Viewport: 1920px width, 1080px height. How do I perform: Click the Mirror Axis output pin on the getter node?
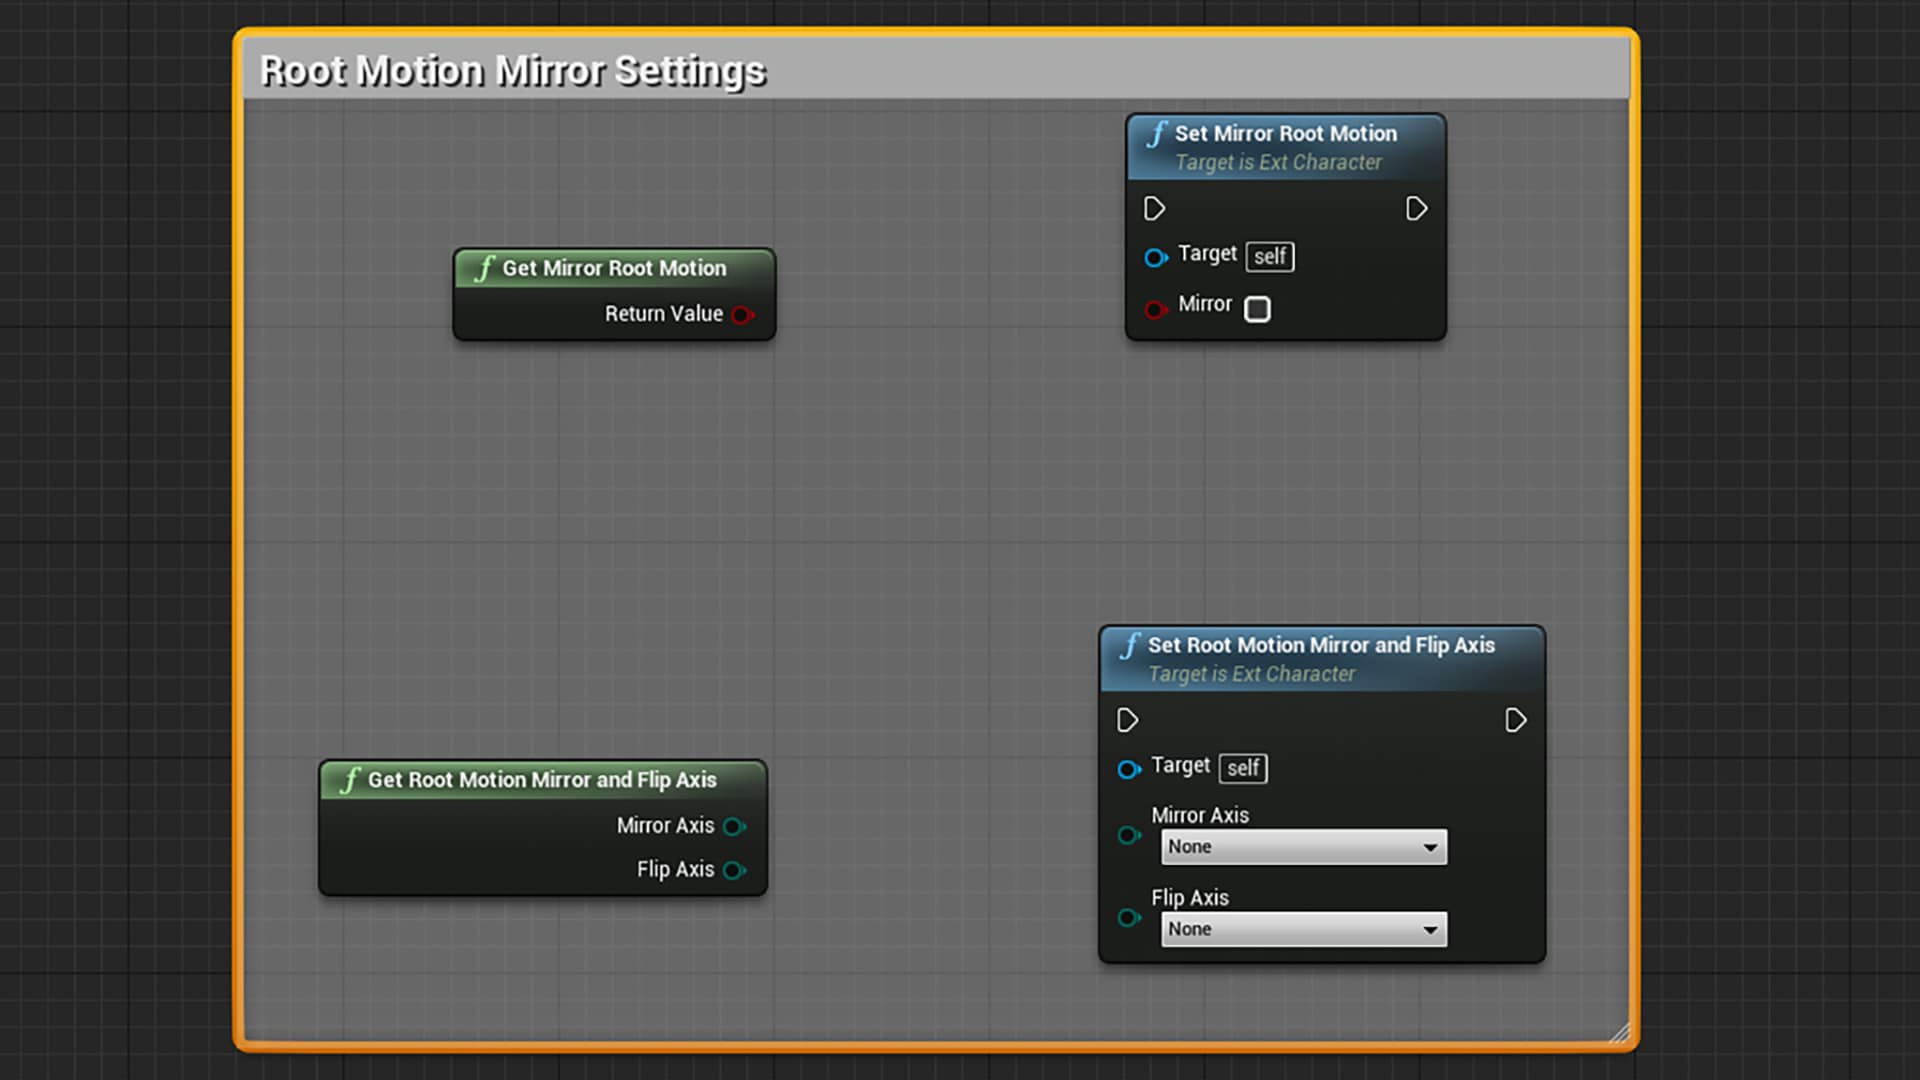pyautogui.click(x=735, y=826)
